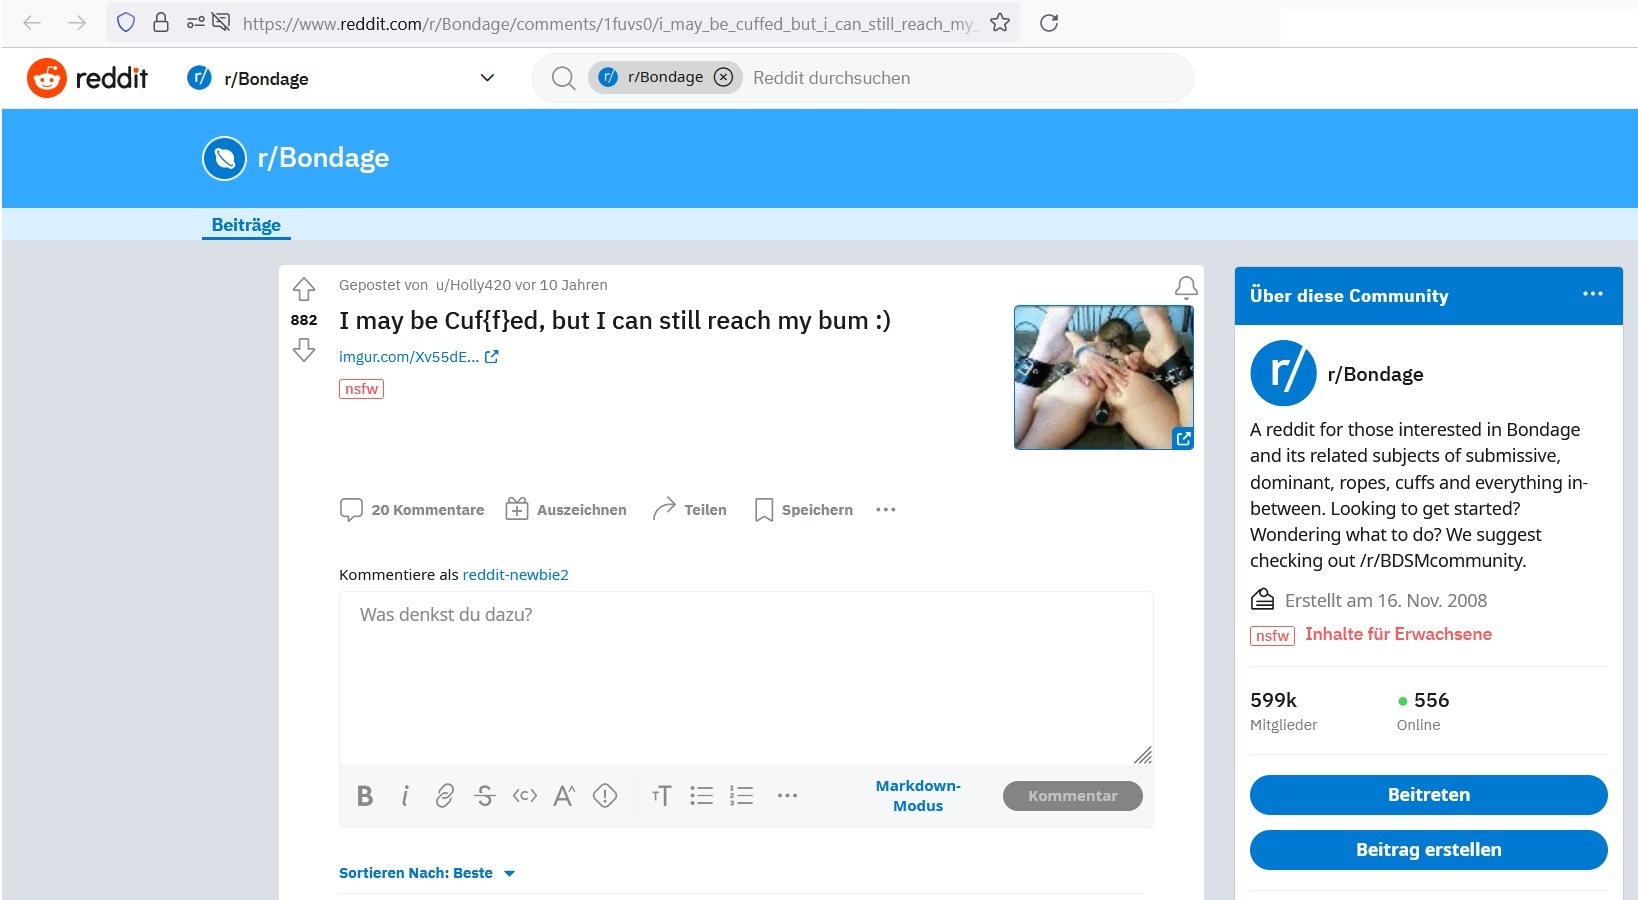Click the search magnifier icon
The height and width of the screenshot is (900, 1638).
(x=564, y=78)
